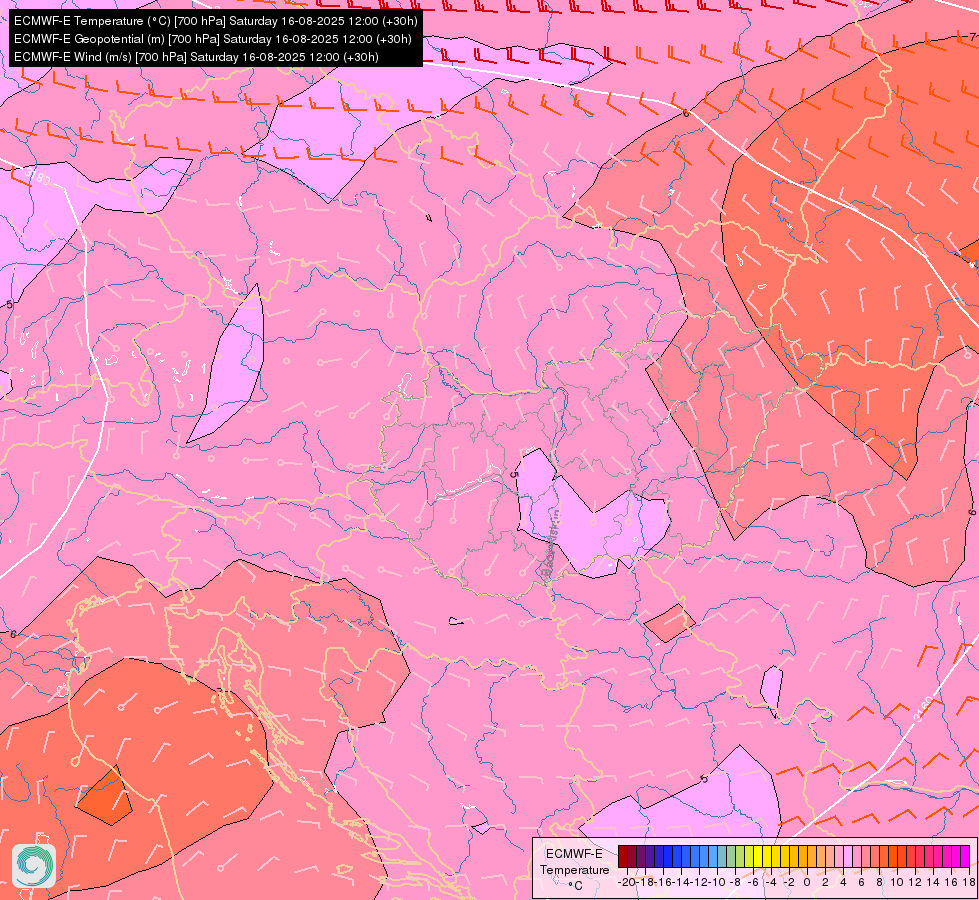Click the legend tick label 8
Screen dimensions: 979x900
(x=879, y=883)
